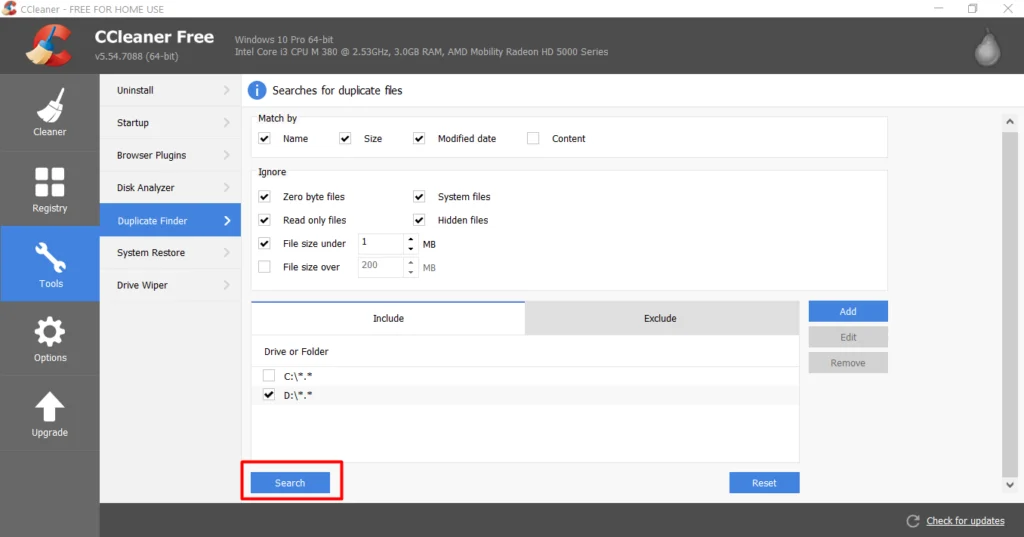Open Check for updates link
The image size is (1024, 537).
tap(965, 521)
